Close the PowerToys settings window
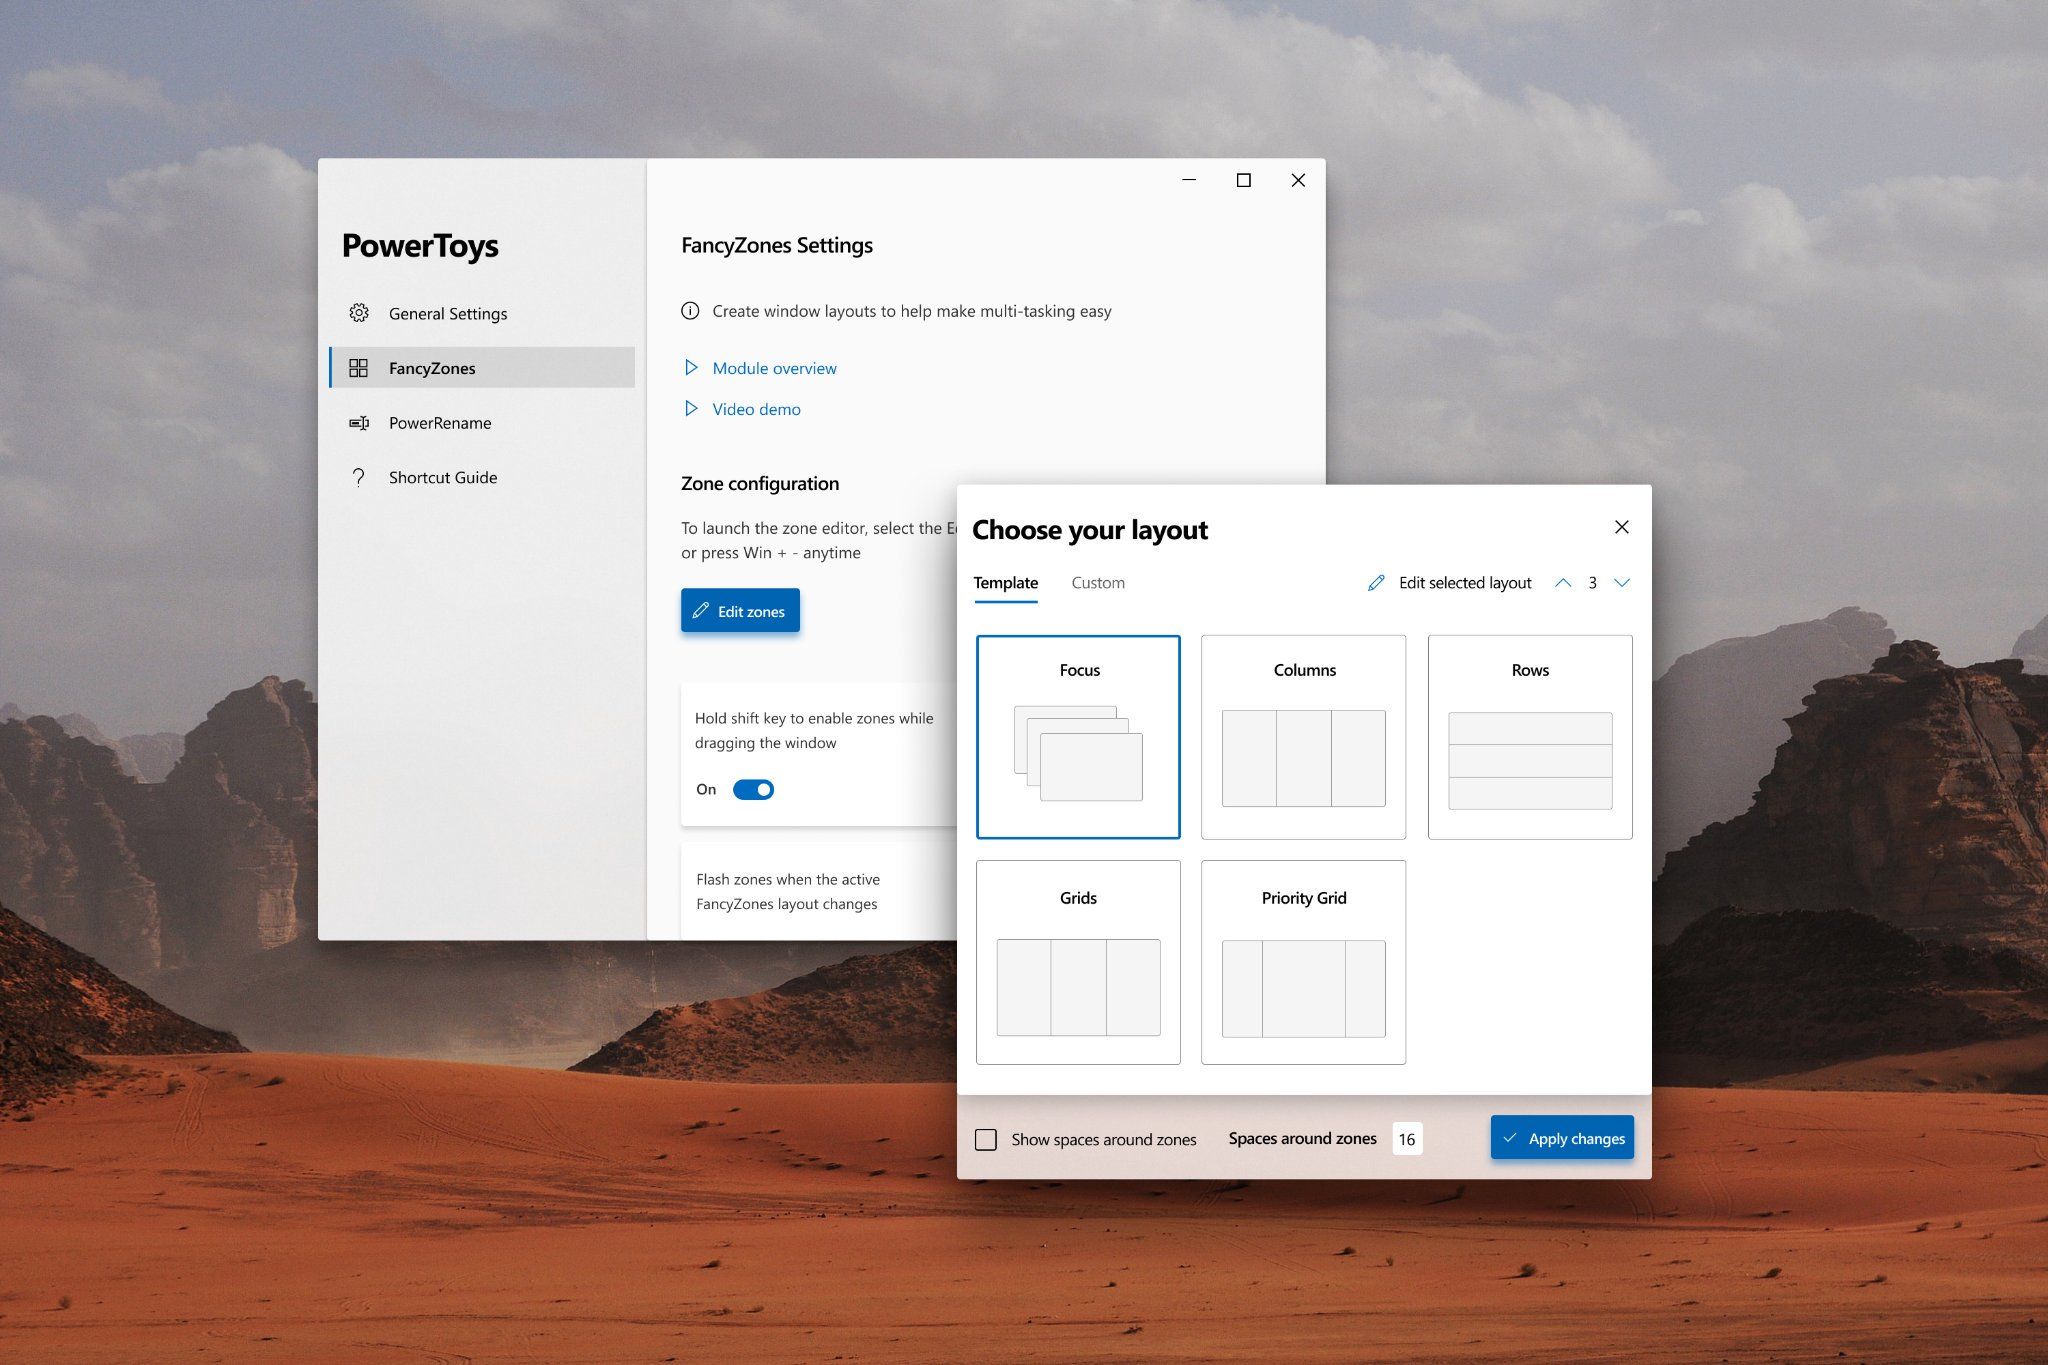This screenshot has height=1365, width=2048. coord(1298,180)
